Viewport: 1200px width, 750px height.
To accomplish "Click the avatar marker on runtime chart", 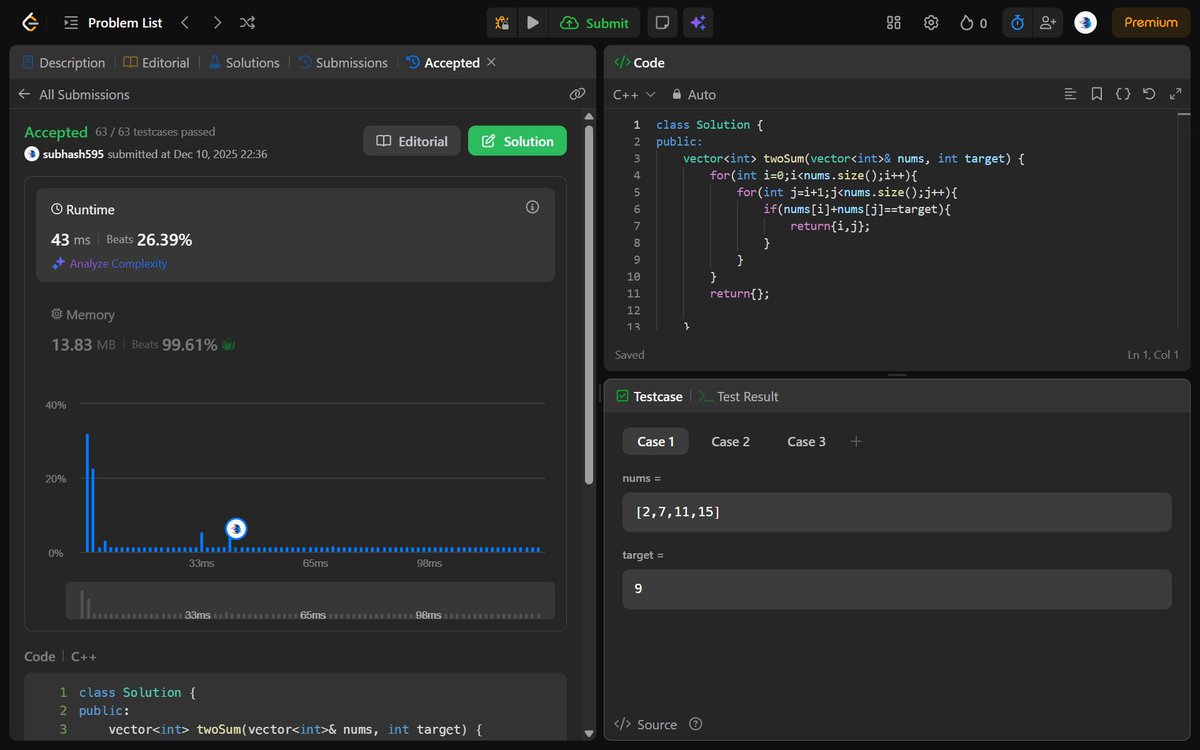I will click(x=236, y=528).
